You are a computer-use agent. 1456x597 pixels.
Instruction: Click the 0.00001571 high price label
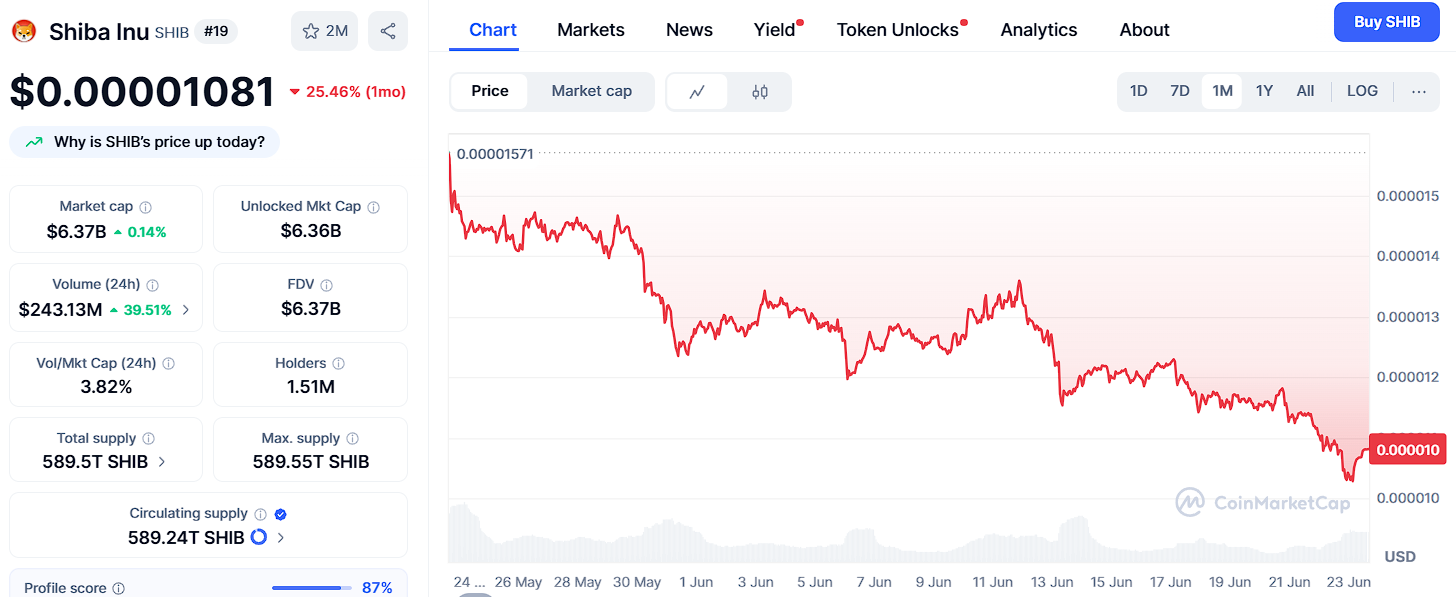click(495, 154)
